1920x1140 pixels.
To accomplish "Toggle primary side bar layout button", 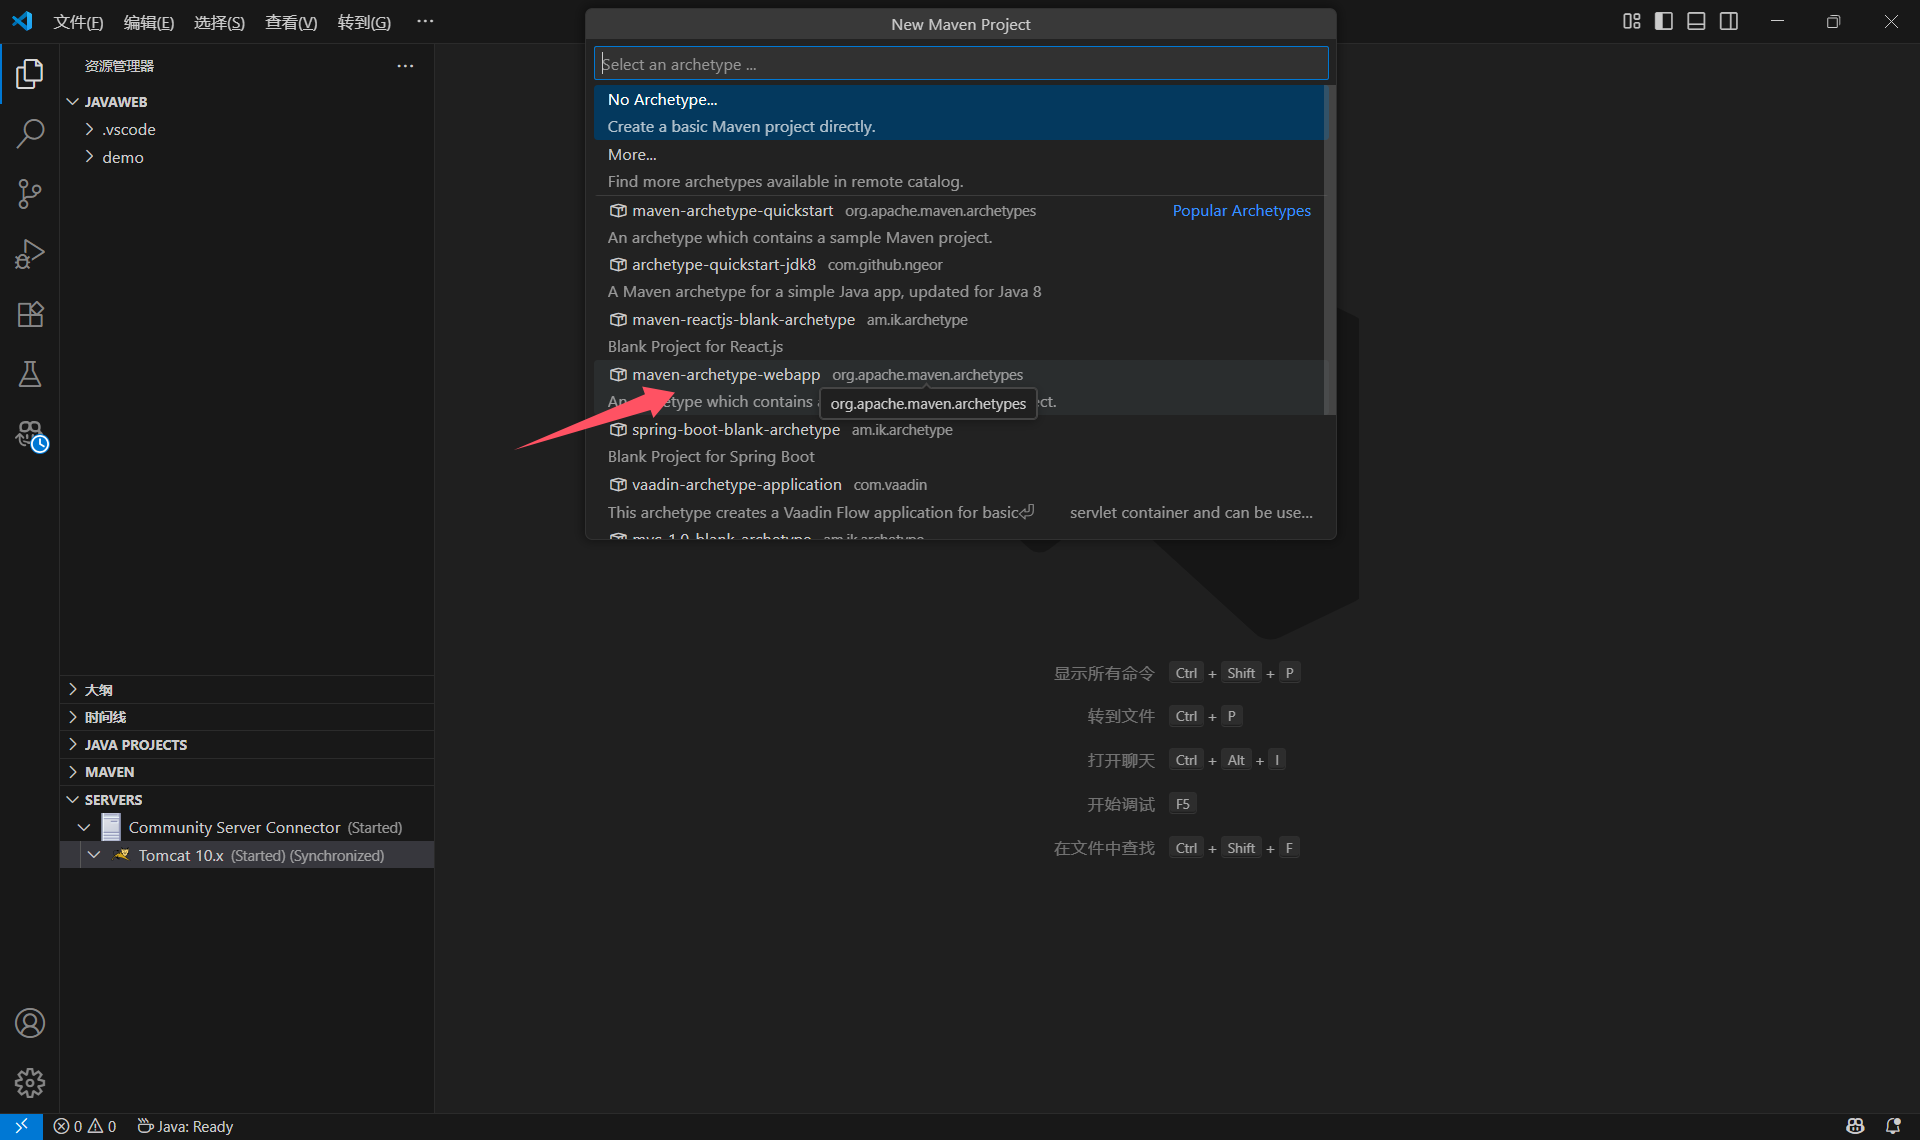I will tap(1664, 21).
